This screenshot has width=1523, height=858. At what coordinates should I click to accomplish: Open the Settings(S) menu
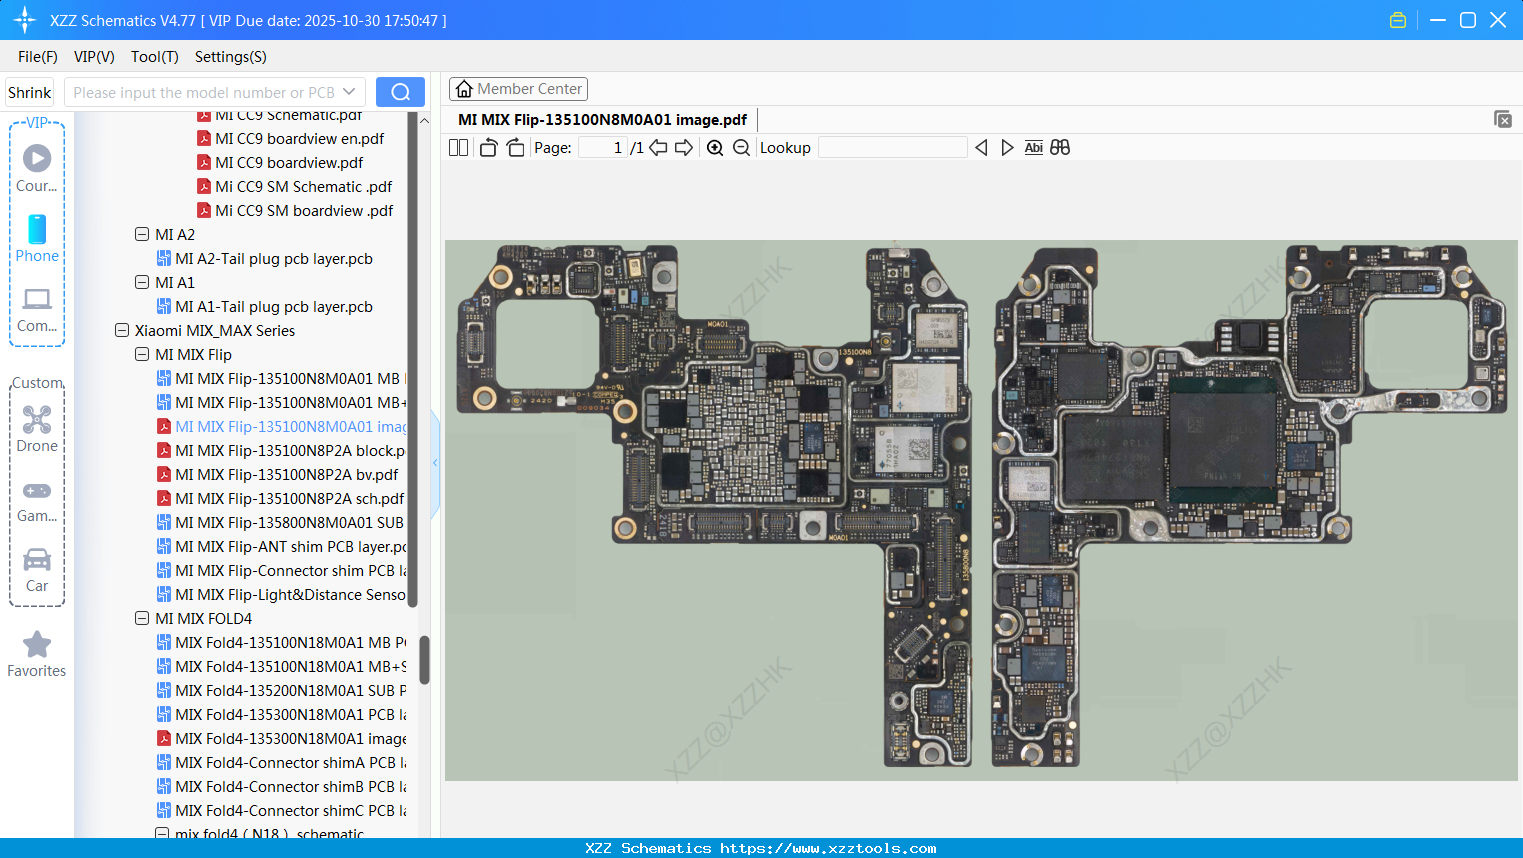pos(230,57)
